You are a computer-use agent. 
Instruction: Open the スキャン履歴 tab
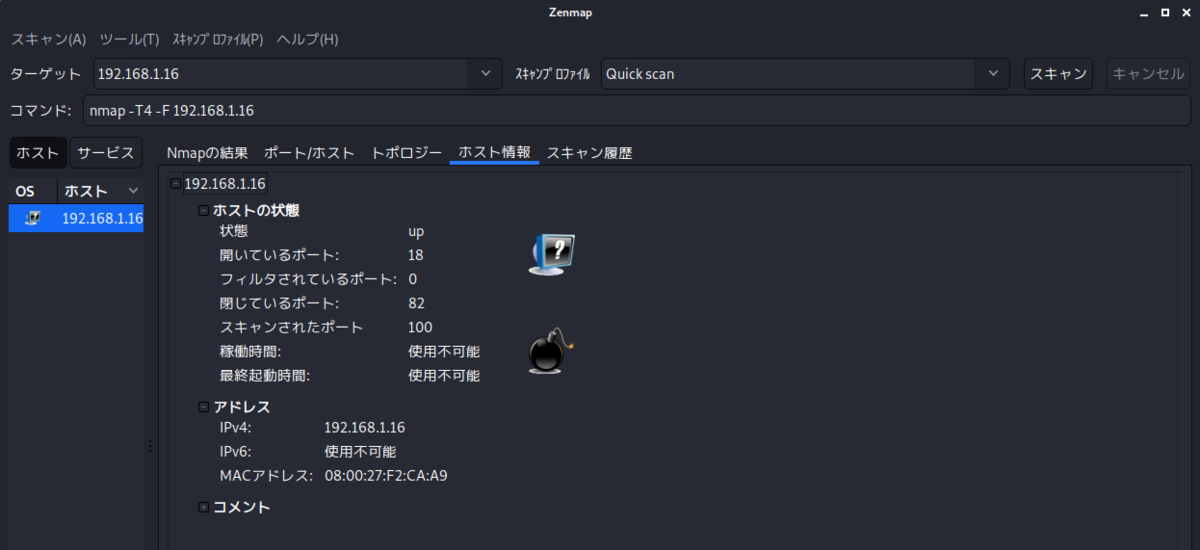(x=589, y=153)
